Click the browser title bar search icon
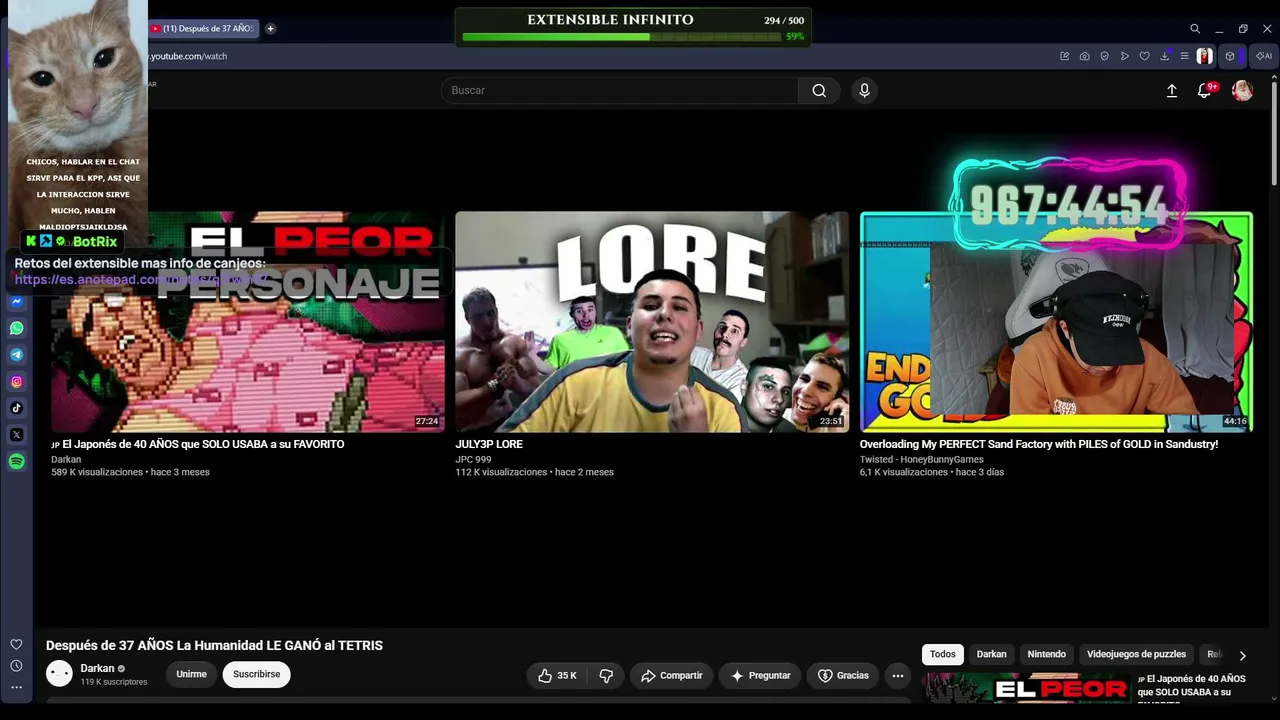1280x720 pixels. tap(1195, 29)
